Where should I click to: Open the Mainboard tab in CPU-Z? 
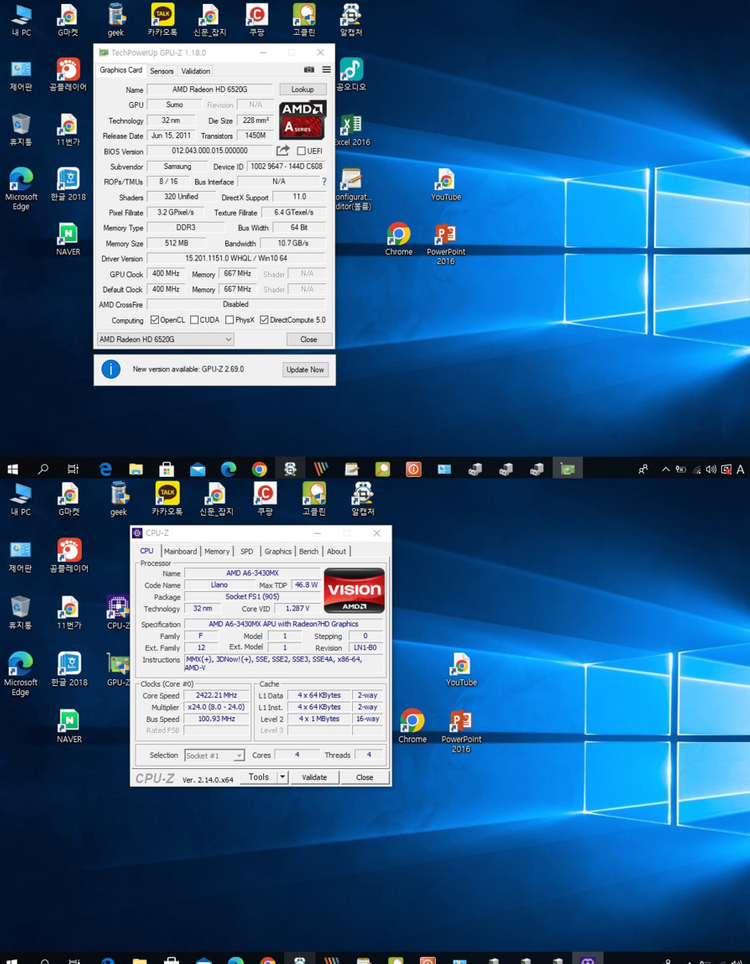pyautogui.click(x=180, y=551)
